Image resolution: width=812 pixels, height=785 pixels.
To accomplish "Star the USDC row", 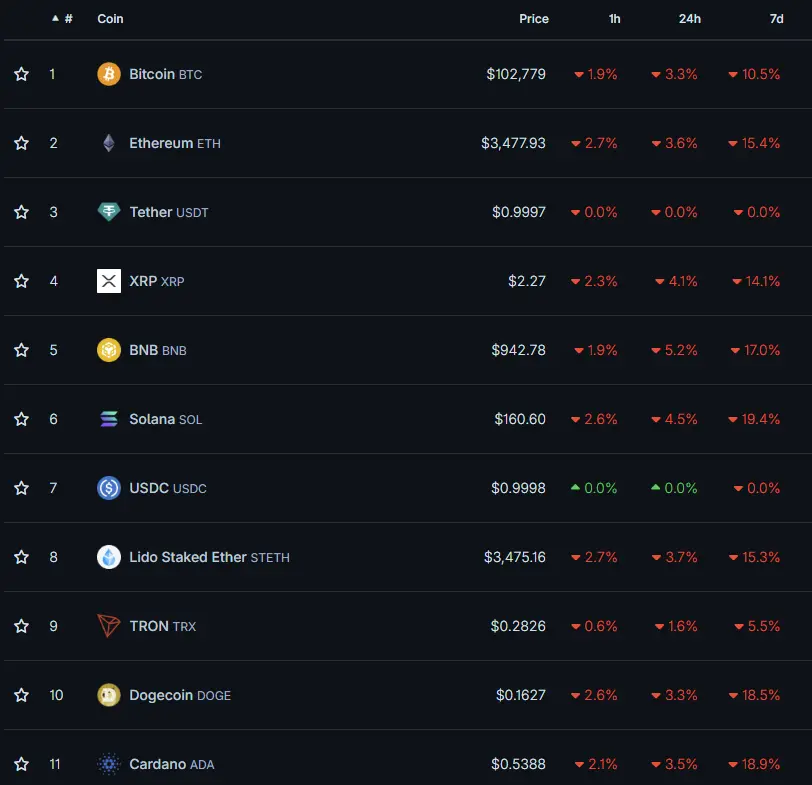I will point(21,488).
